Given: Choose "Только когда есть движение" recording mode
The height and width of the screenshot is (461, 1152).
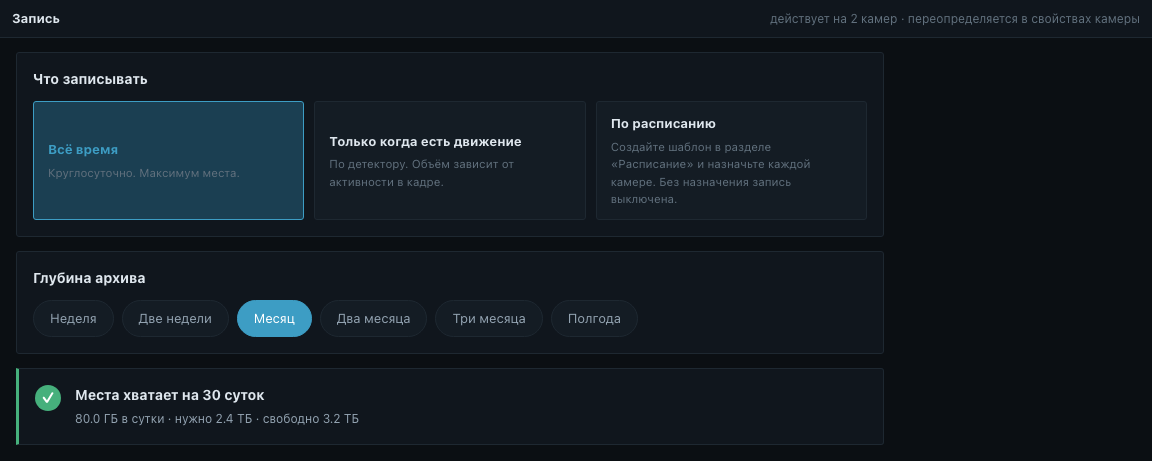Looking at the screenshot, I should click(x=450, y=160).
